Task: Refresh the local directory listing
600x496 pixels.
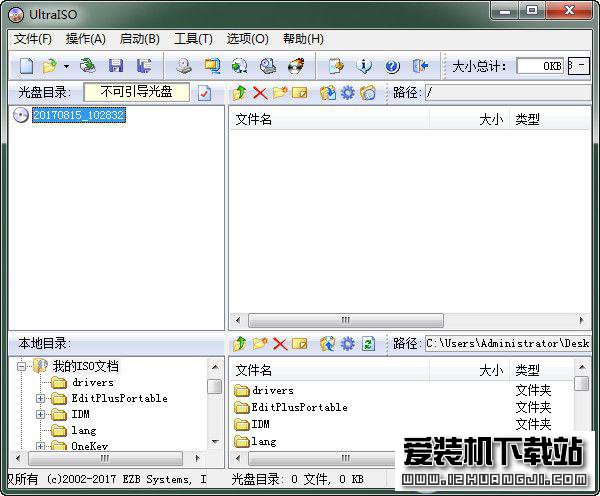Action: tap(368, 344)
